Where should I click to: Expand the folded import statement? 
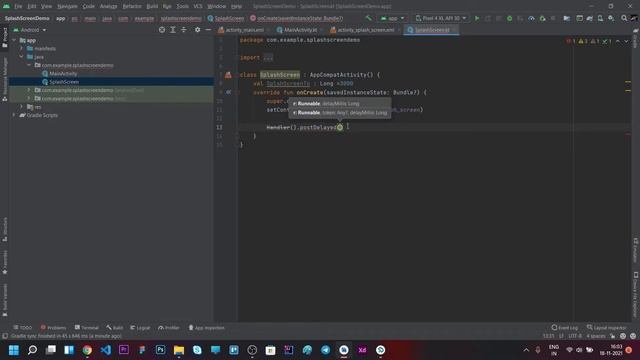point(268,58)
